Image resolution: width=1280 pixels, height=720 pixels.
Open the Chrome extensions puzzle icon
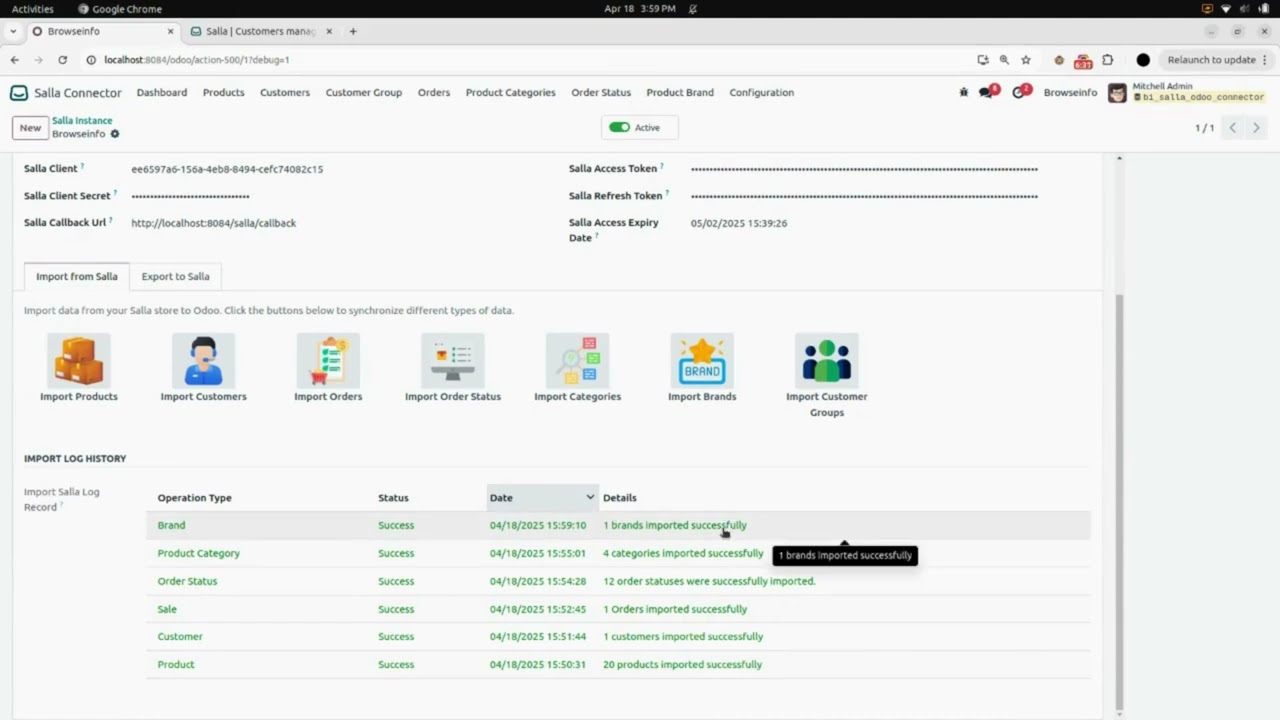pos(1108,60)
